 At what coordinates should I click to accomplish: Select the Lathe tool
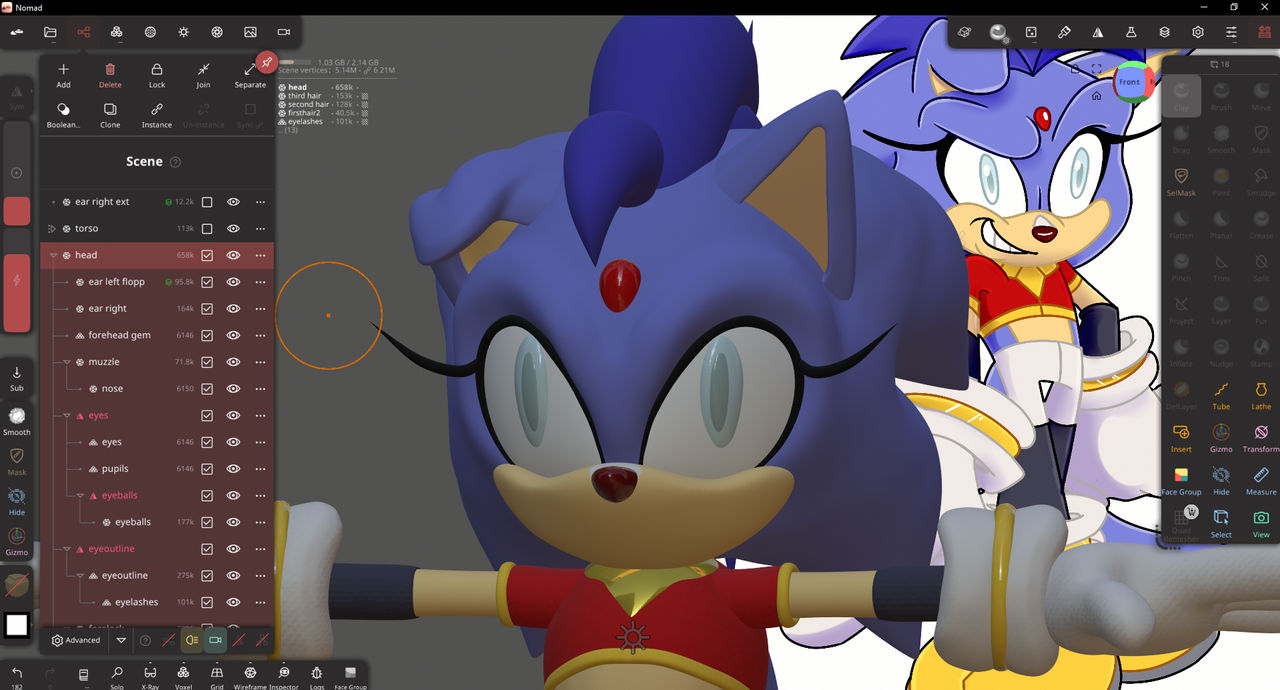1261,393
